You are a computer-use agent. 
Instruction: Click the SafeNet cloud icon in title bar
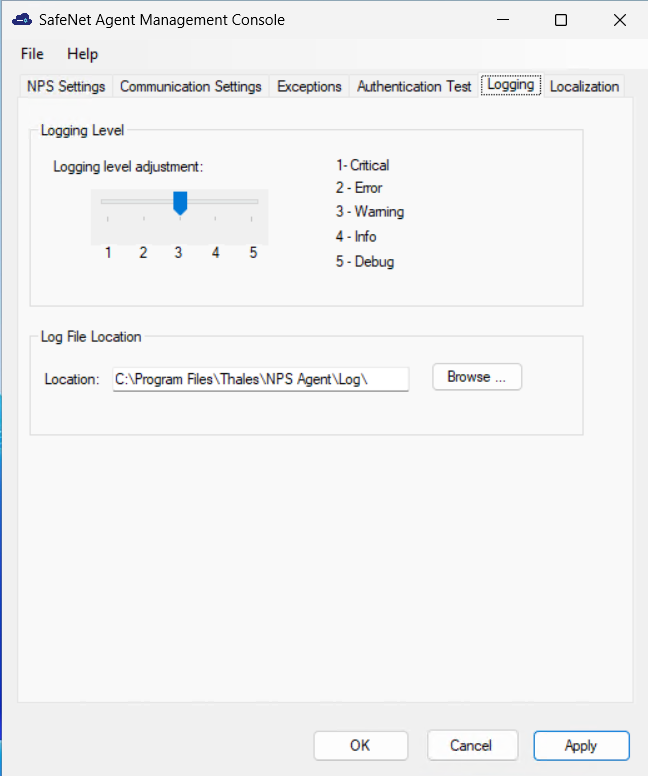pos(22,20)
